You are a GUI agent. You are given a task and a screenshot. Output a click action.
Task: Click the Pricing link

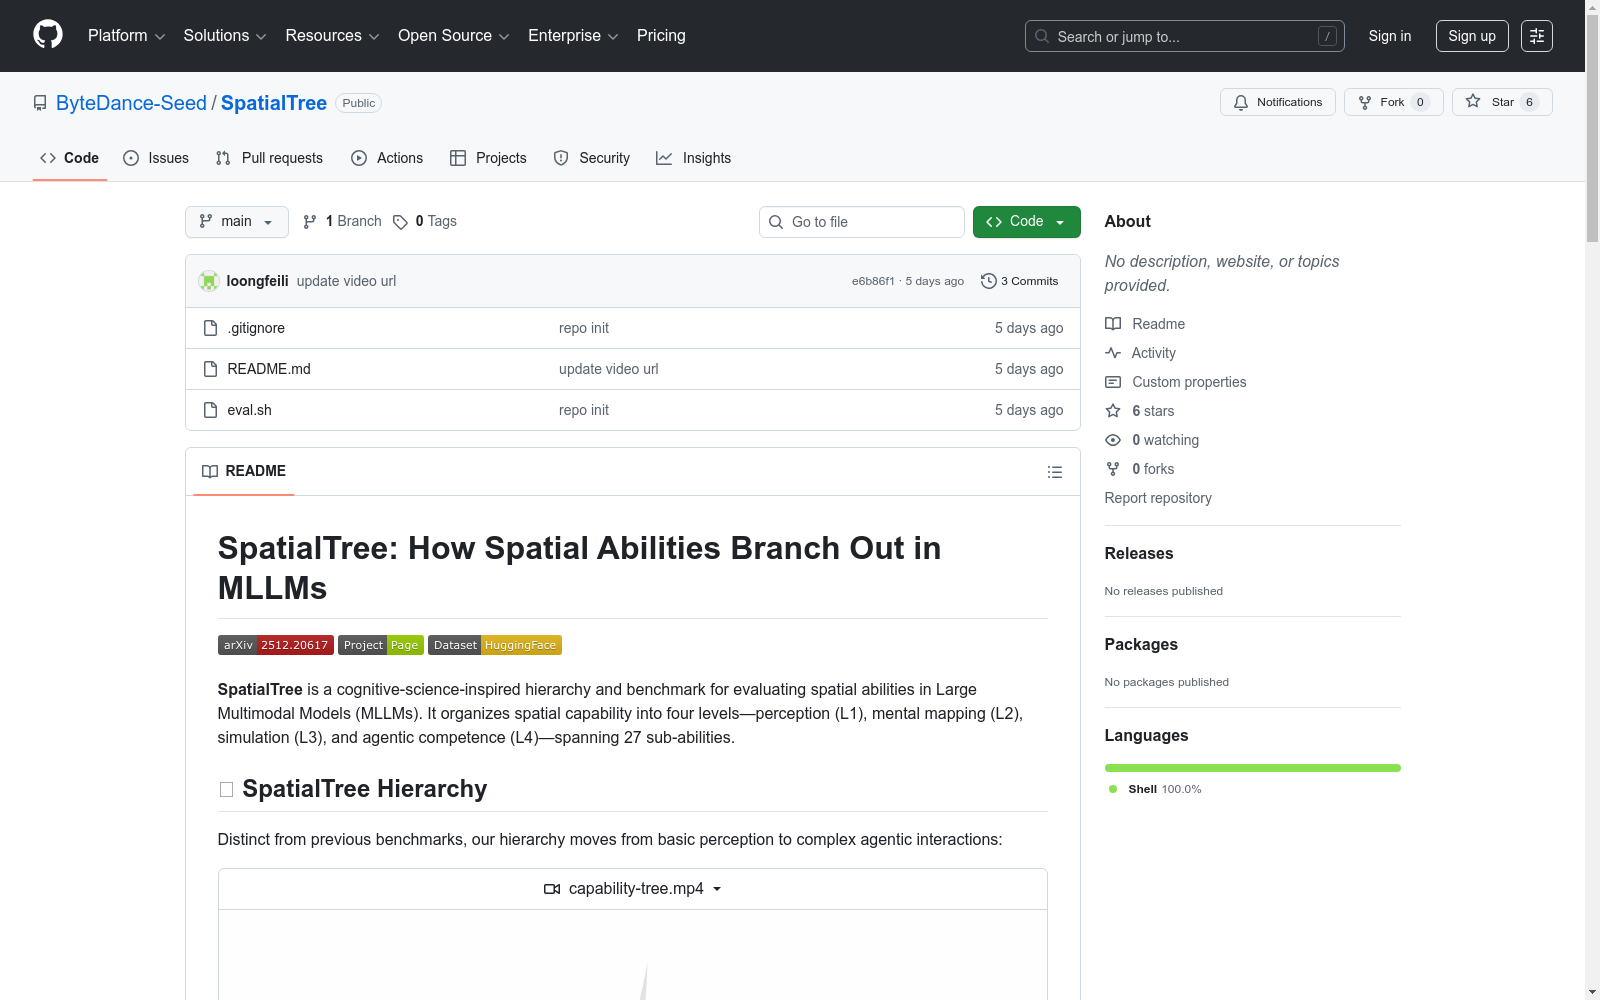661,36
